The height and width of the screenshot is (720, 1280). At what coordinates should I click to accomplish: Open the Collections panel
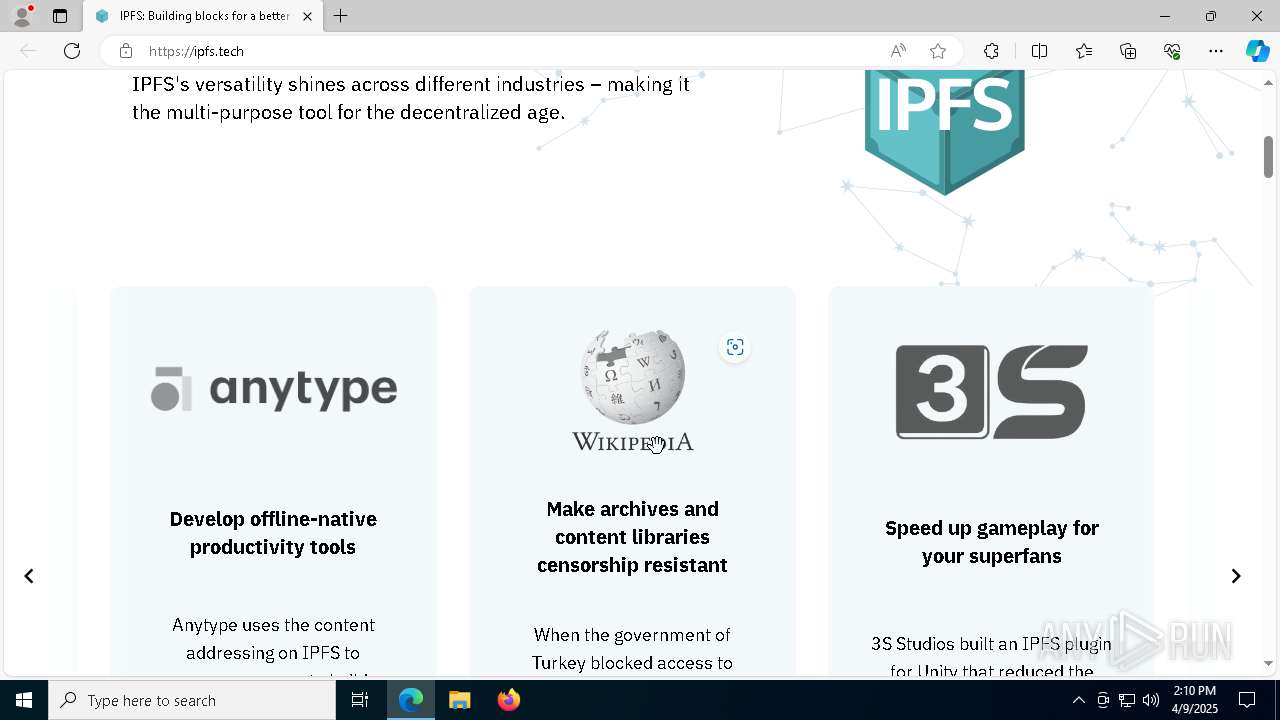[1128, 51]
